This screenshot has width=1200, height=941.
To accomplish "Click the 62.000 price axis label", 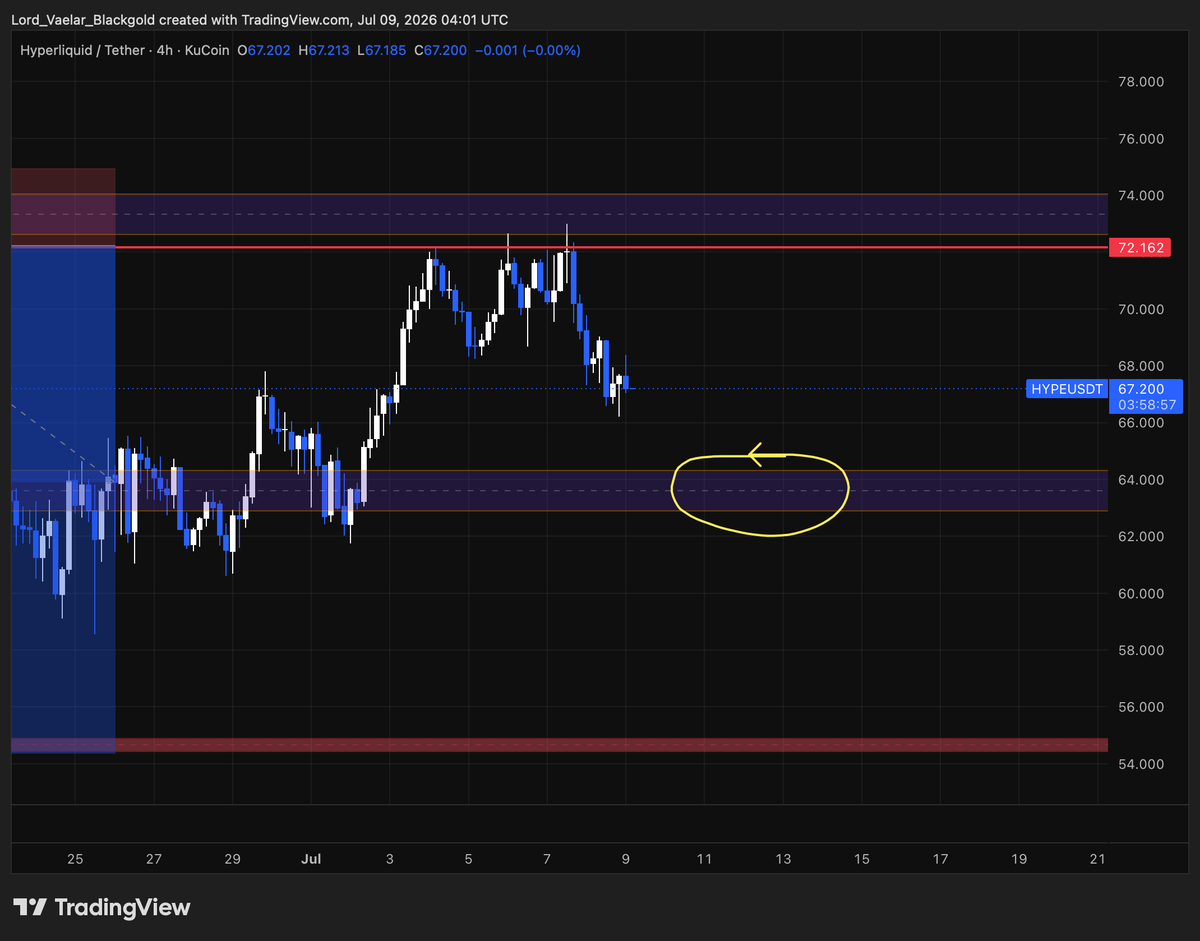I will (x=1140, y=537).
